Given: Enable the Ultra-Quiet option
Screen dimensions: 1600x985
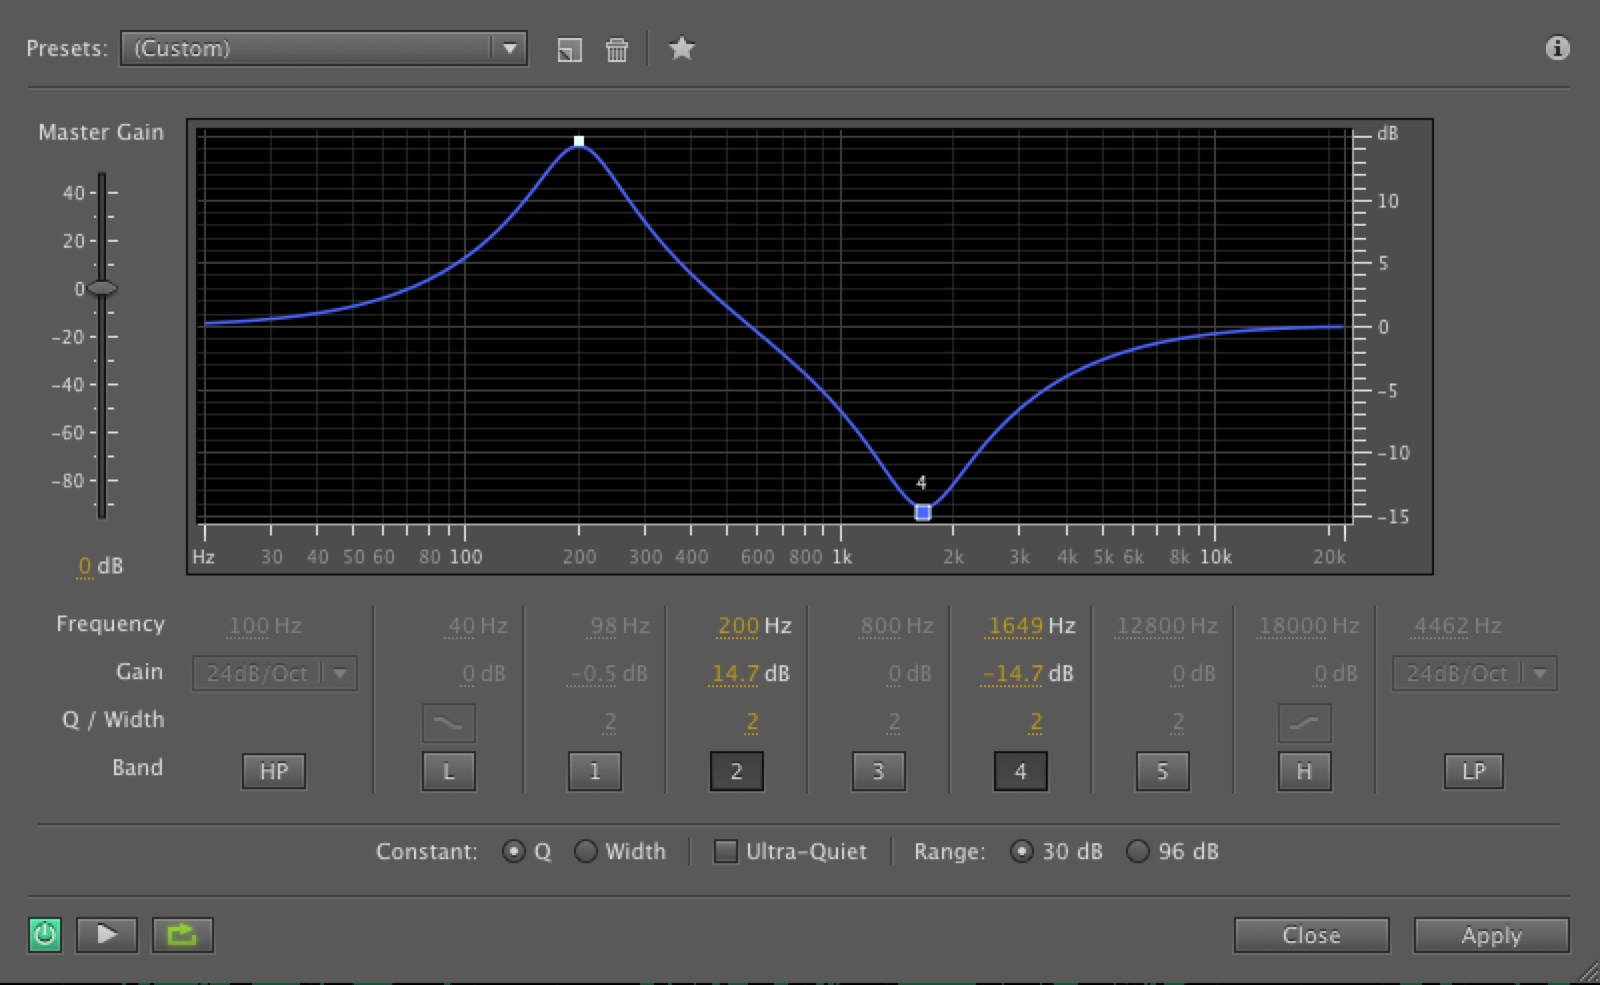Looking at the screenshot, I should (725, 851).
